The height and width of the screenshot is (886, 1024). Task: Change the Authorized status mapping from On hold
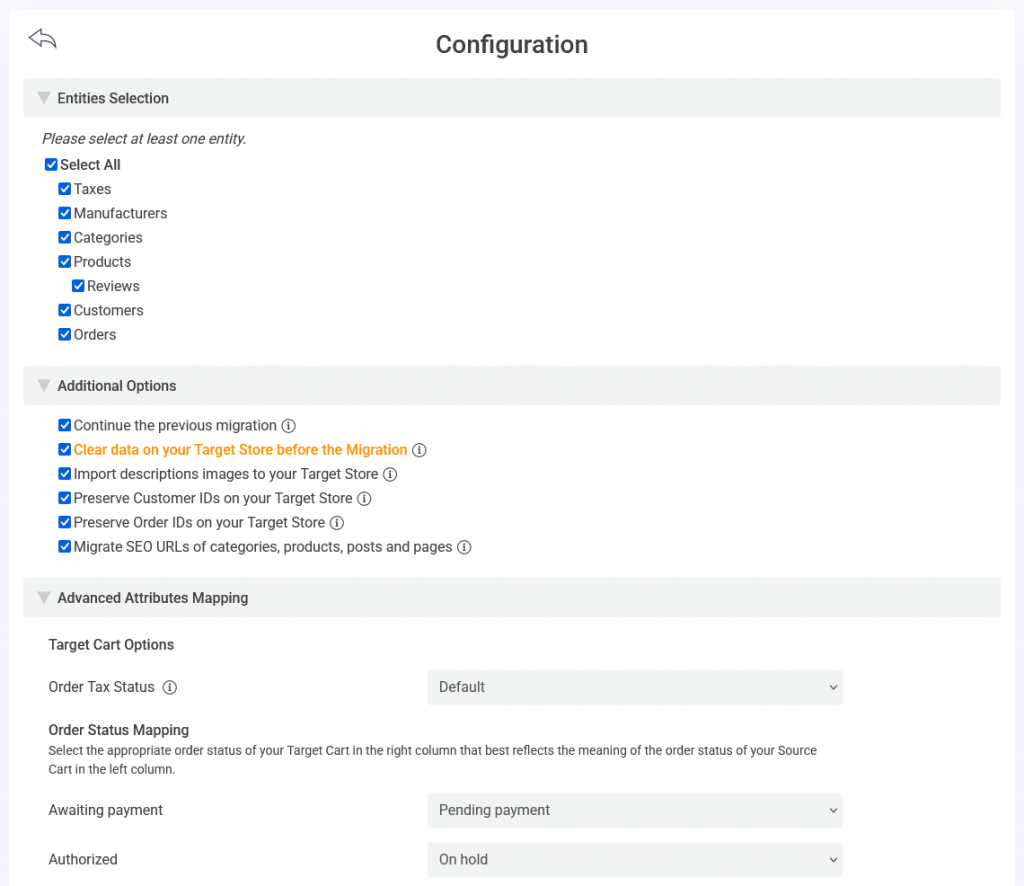click(634, 859)
